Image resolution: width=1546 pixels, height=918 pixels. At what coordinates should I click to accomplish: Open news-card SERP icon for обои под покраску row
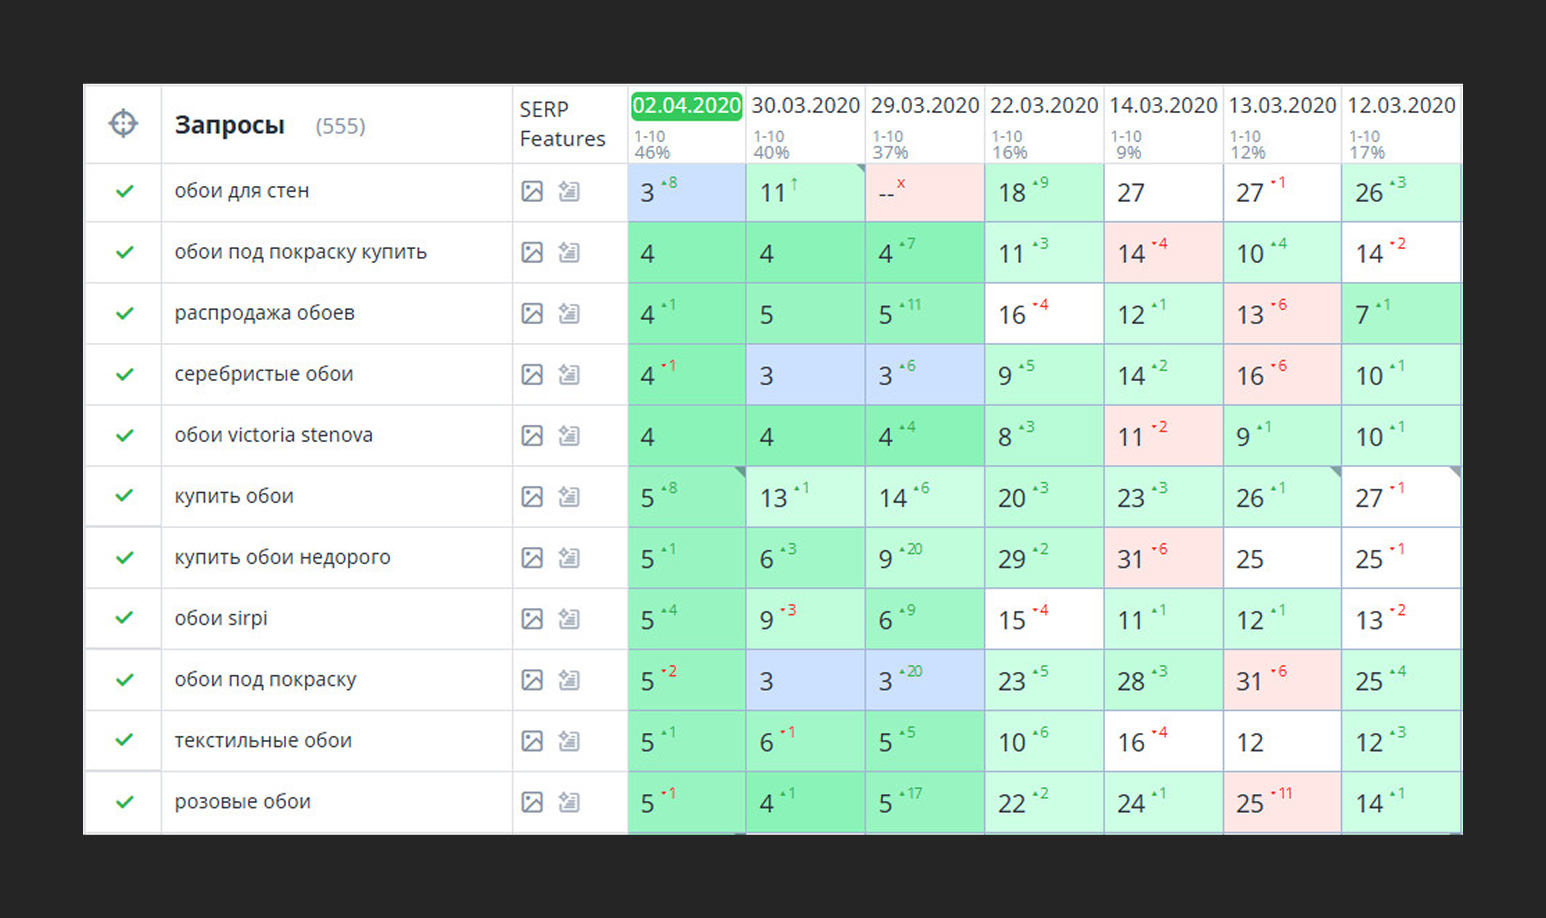tap(569, 679)
